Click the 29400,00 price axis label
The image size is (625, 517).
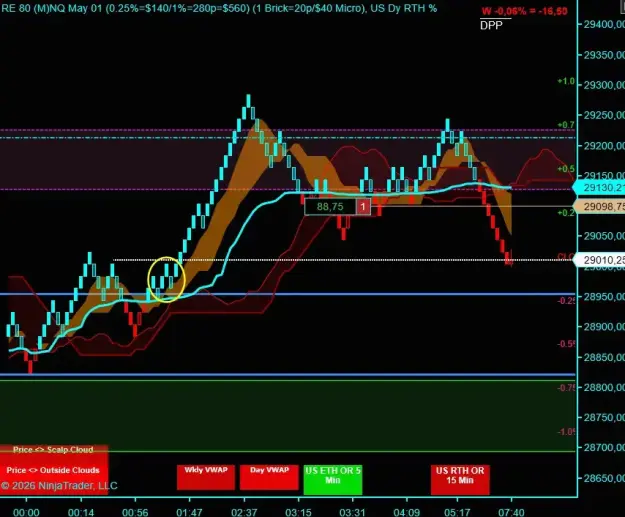click(x=604, y=24)
